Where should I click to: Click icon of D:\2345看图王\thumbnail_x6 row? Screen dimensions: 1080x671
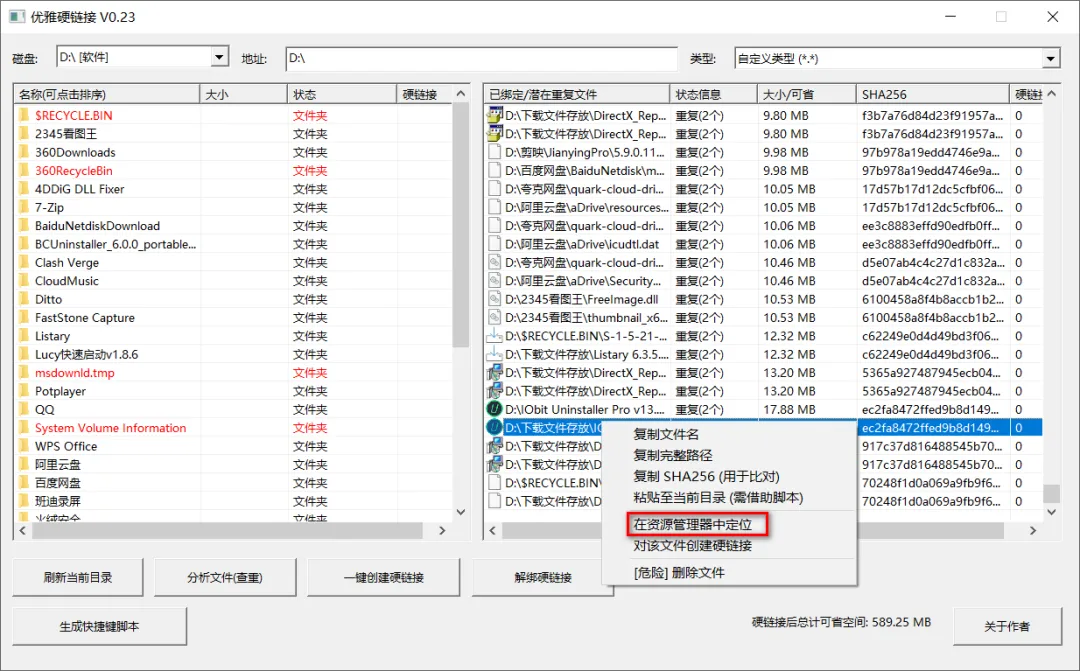(x=494, y=318)
